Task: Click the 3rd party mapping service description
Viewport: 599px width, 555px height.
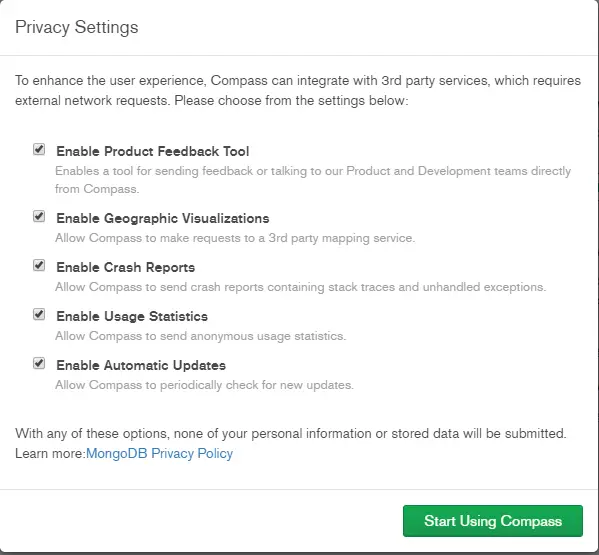Action: click(235, 238)
